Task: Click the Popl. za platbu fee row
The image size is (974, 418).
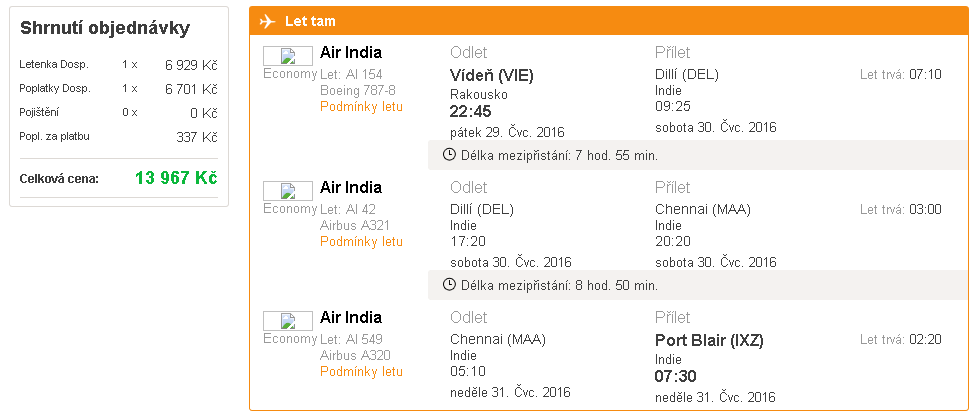Action: (x=119, y=137)
